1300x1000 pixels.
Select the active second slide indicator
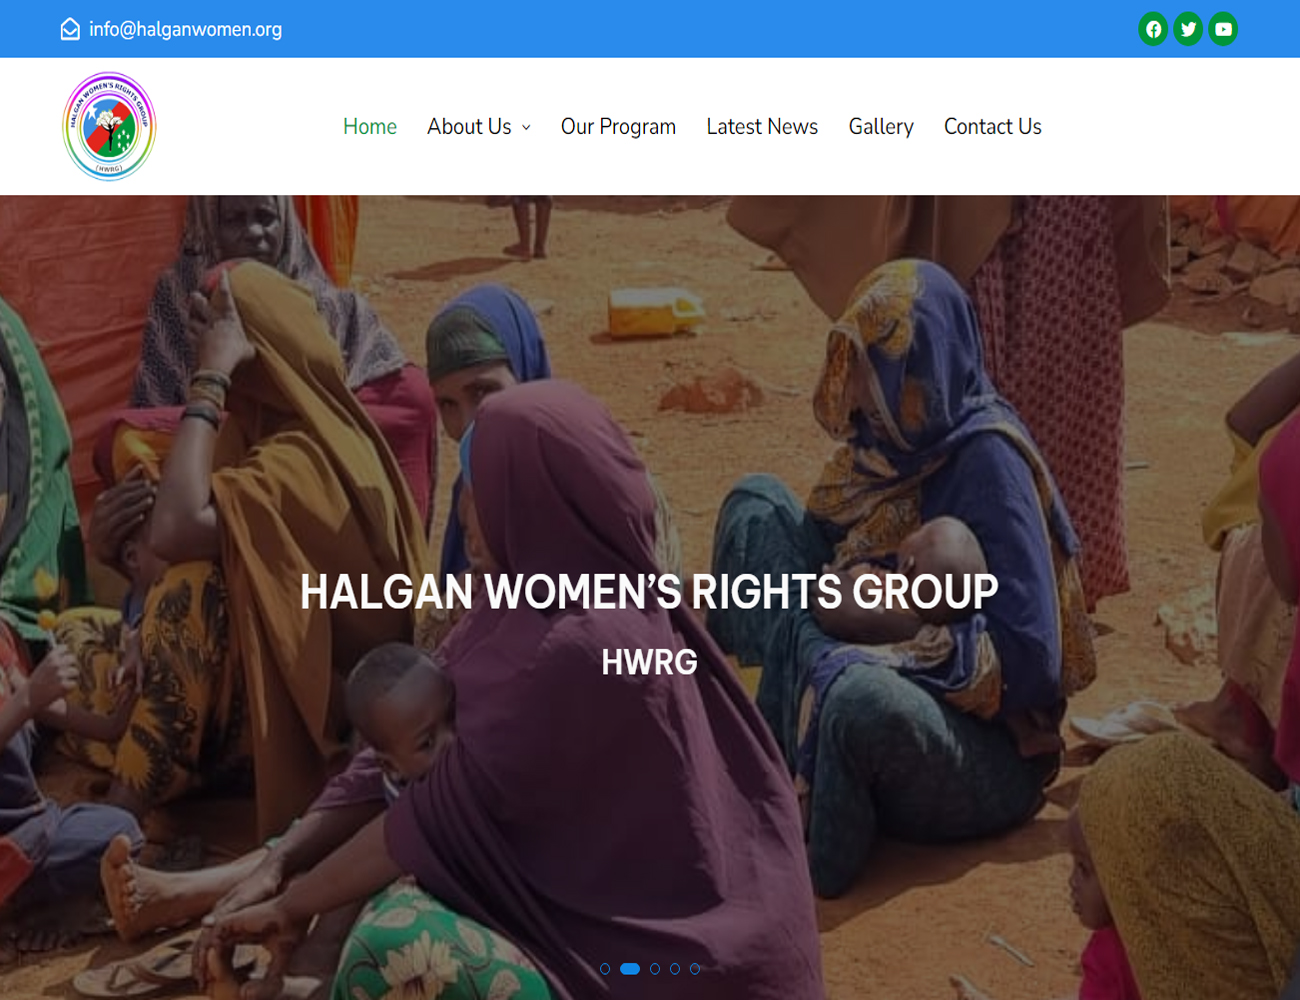[630, 969]
